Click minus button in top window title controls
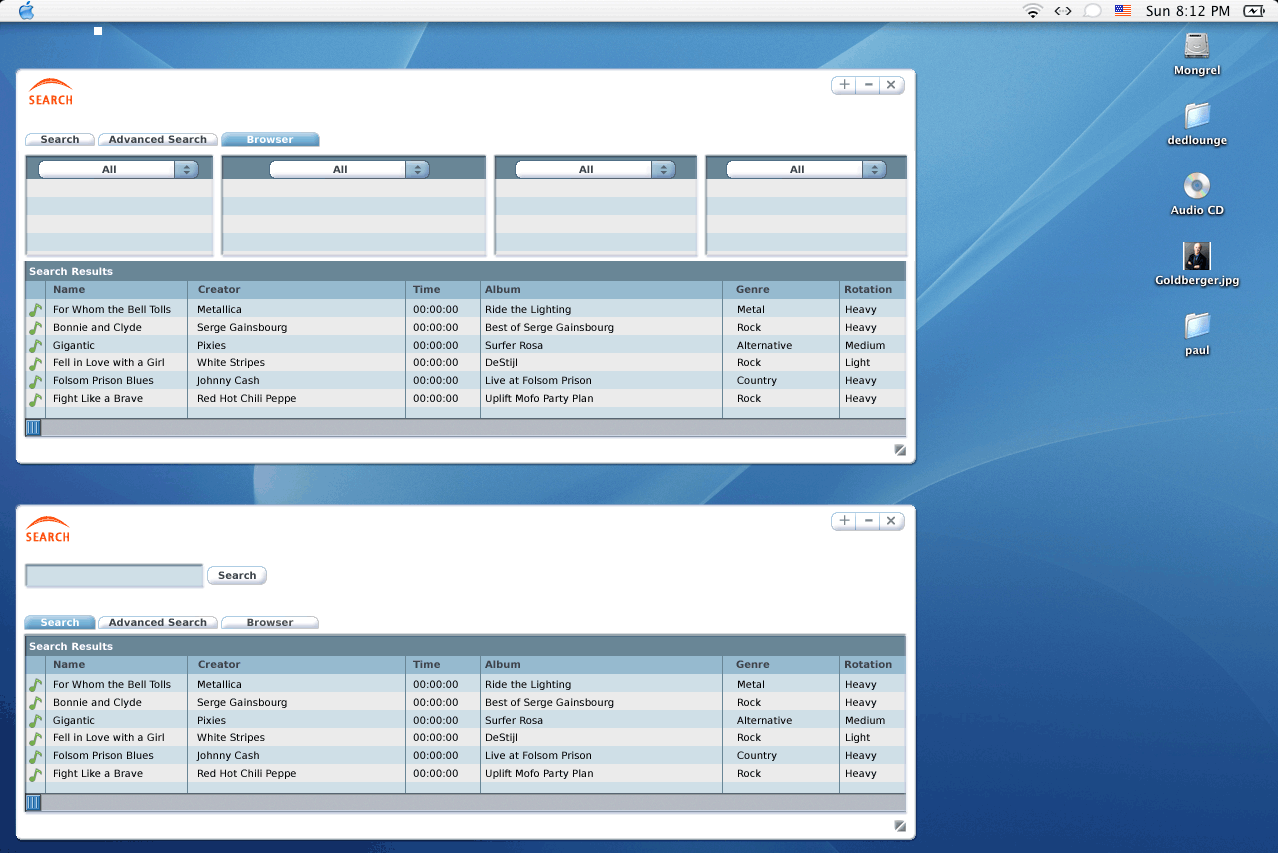 pos(869,85)
